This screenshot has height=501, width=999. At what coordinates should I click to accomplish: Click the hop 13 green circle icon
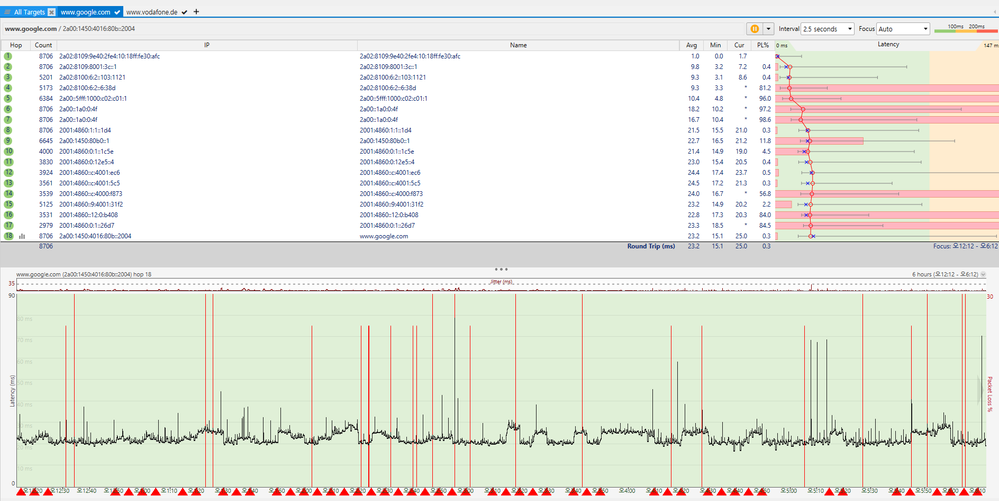(8, 183)
